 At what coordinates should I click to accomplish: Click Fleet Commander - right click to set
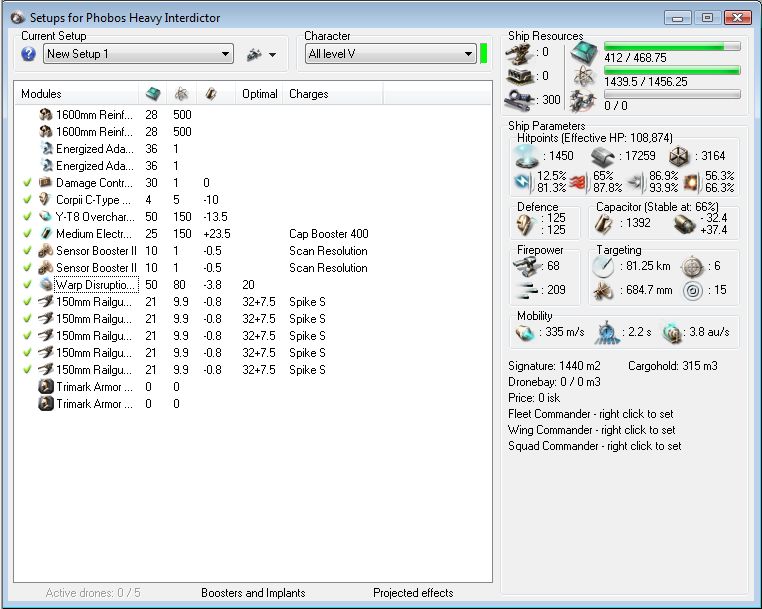[590, 414]
